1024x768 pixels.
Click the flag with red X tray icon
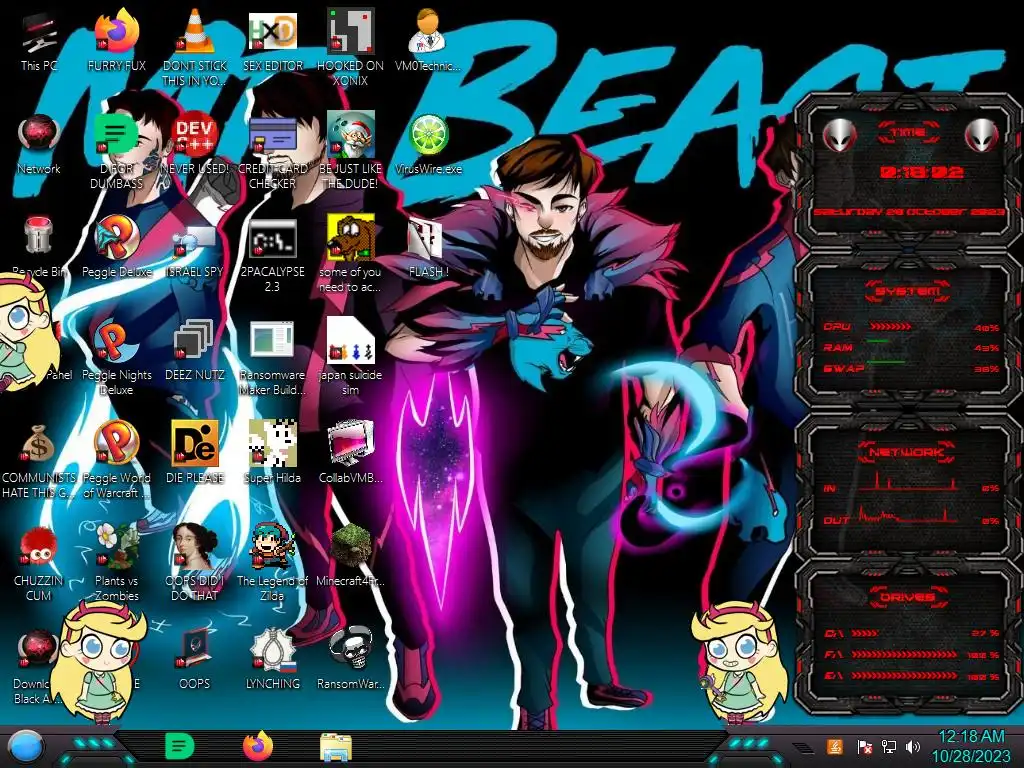[865, 746]
